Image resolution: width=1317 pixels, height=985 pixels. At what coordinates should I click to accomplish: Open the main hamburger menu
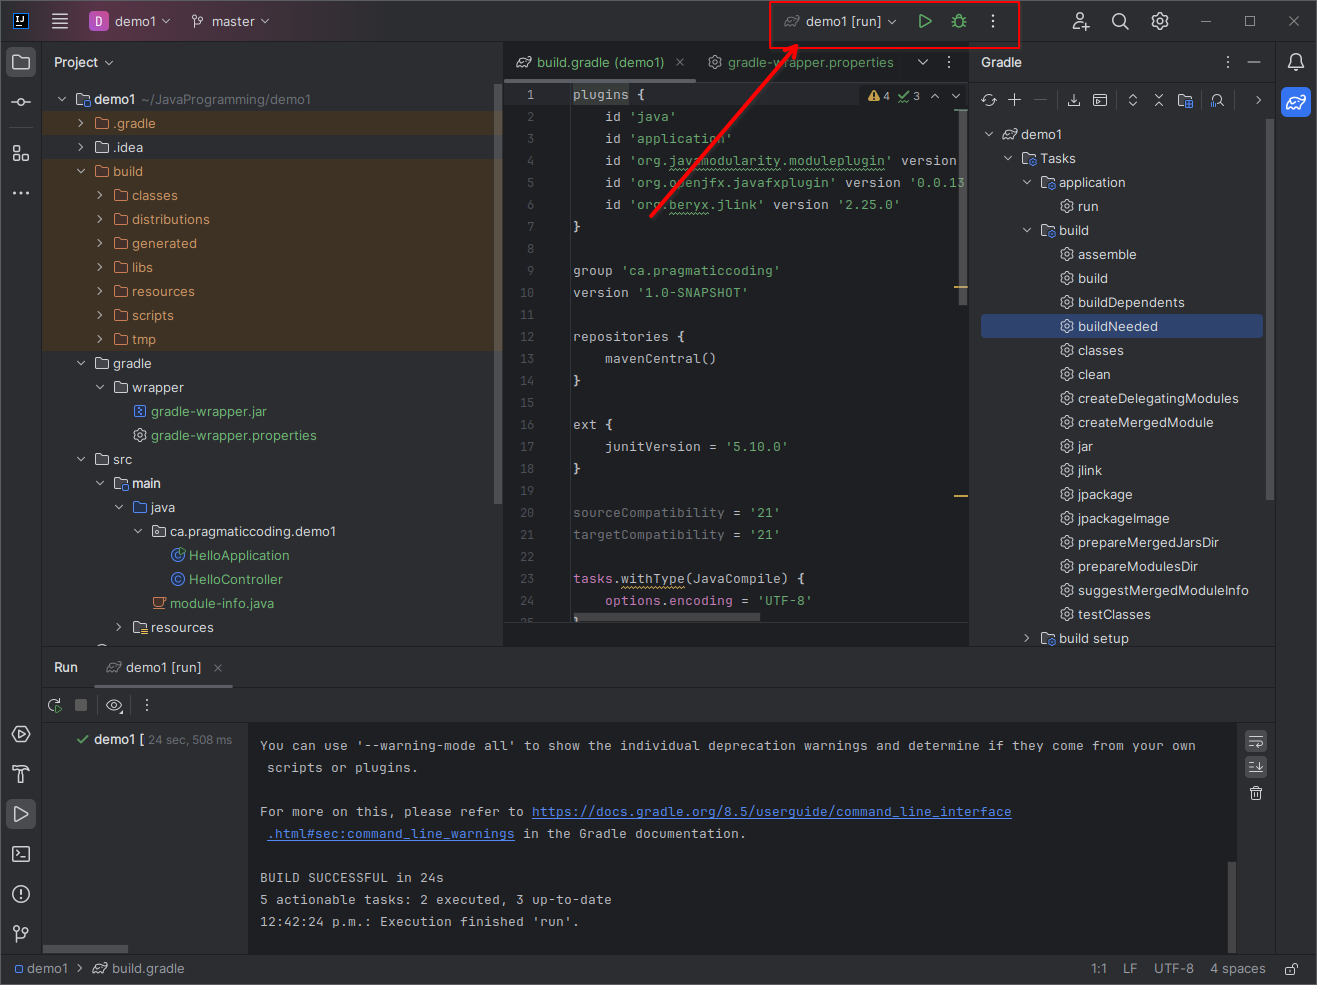60,21
